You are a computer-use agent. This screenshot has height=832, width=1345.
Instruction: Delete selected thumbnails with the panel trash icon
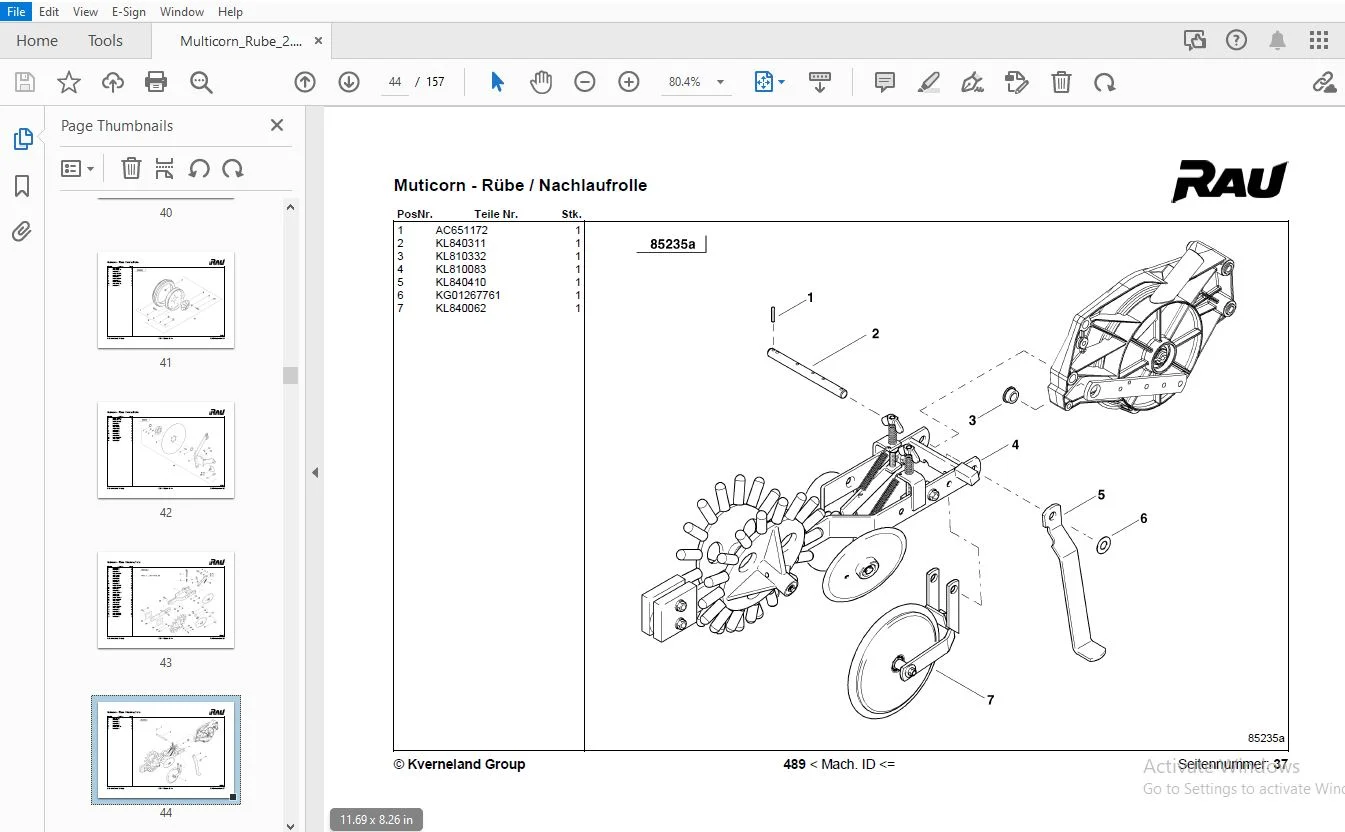pyautogui.click(x=131, y=168)
